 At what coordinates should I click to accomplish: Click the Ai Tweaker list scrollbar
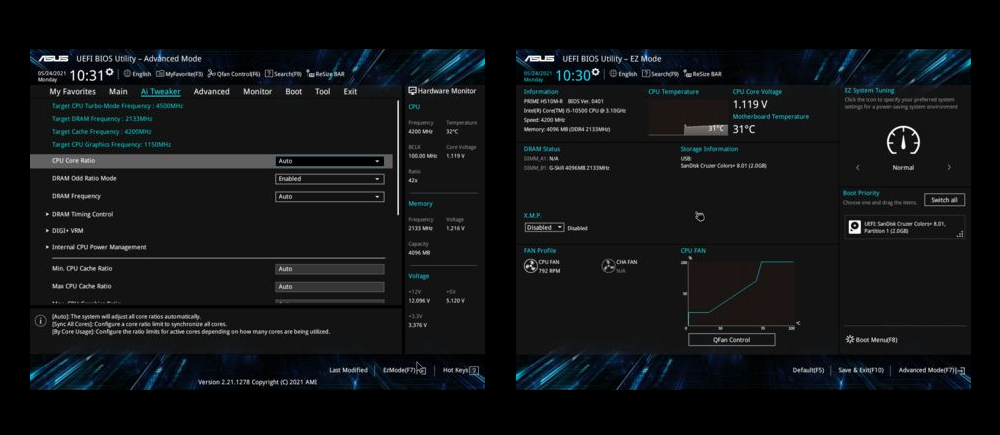click(398, 157)
